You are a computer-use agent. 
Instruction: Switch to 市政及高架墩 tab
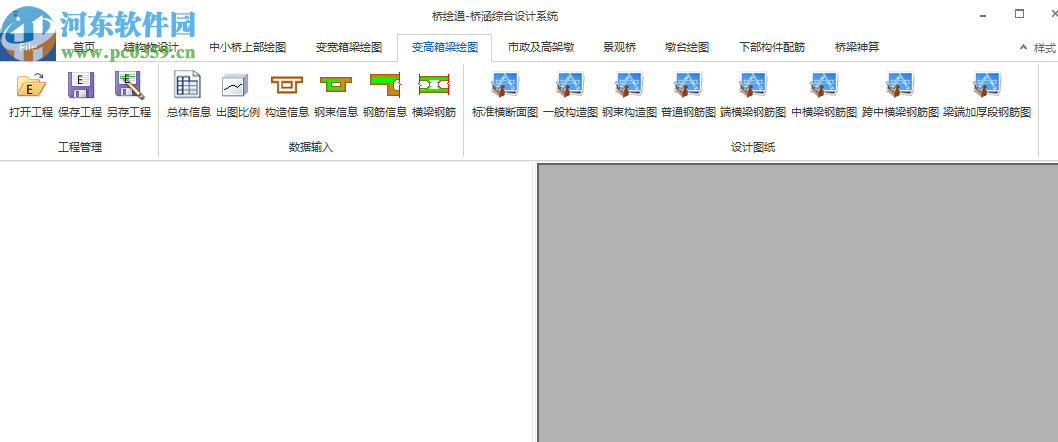(541, 47)
